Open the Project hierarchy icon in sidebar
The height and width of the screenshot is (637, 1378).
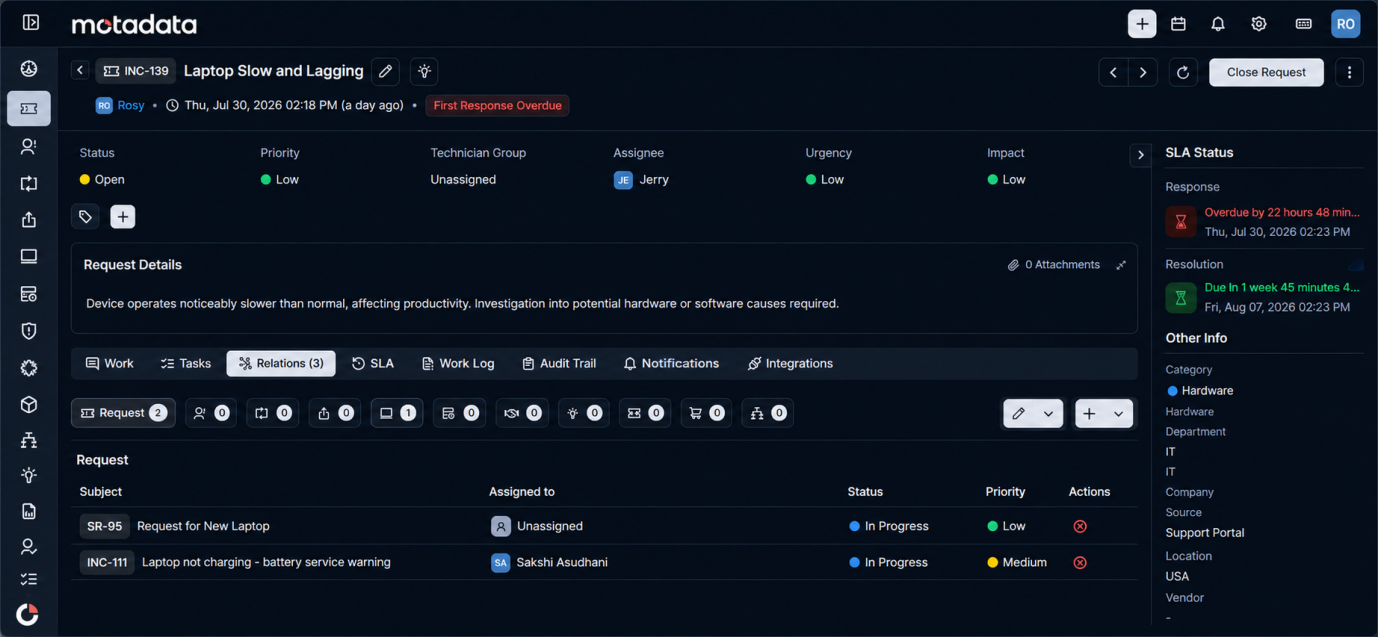(29, 440)
